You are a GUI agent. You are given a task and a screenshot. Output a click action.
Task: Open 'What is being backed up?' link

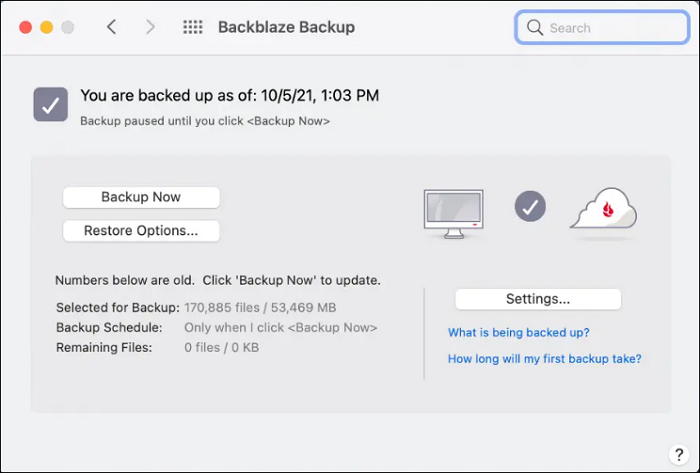[x=518, y=332]
